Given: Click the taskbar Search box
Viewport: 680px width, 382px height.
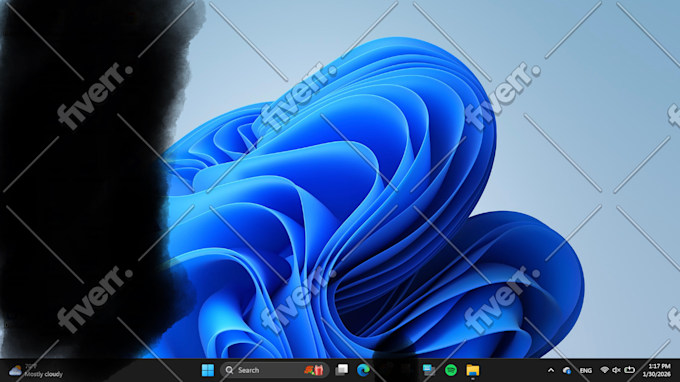Looking at the screenshot, I should pyautogui.click(x=274, y=370).
